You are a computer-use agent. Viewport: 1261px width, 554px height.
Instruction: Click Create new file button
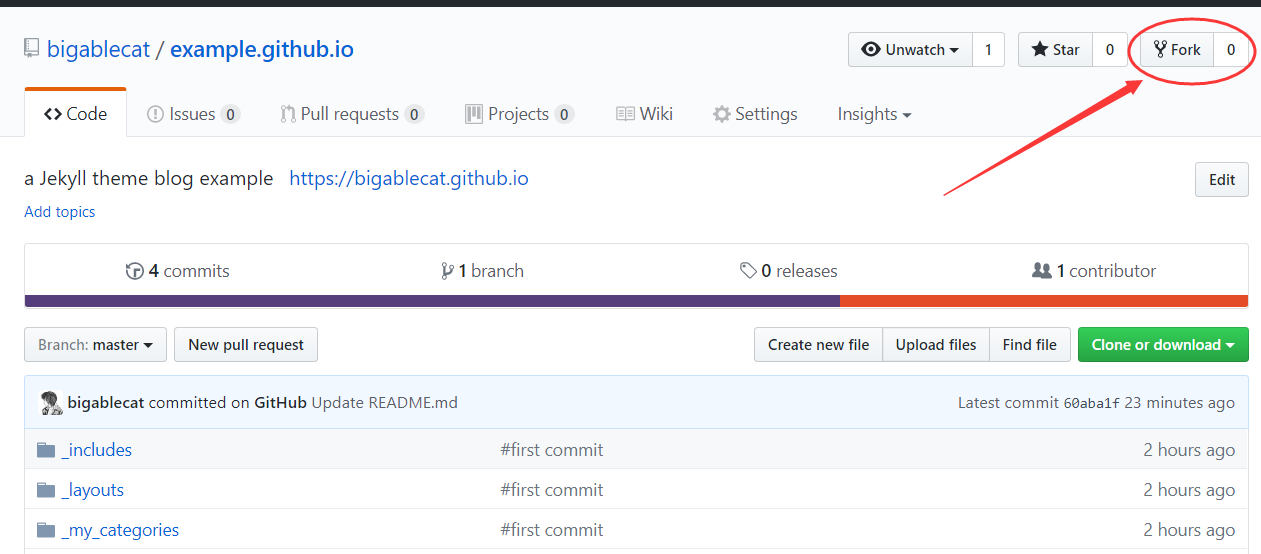coord(818,345)
